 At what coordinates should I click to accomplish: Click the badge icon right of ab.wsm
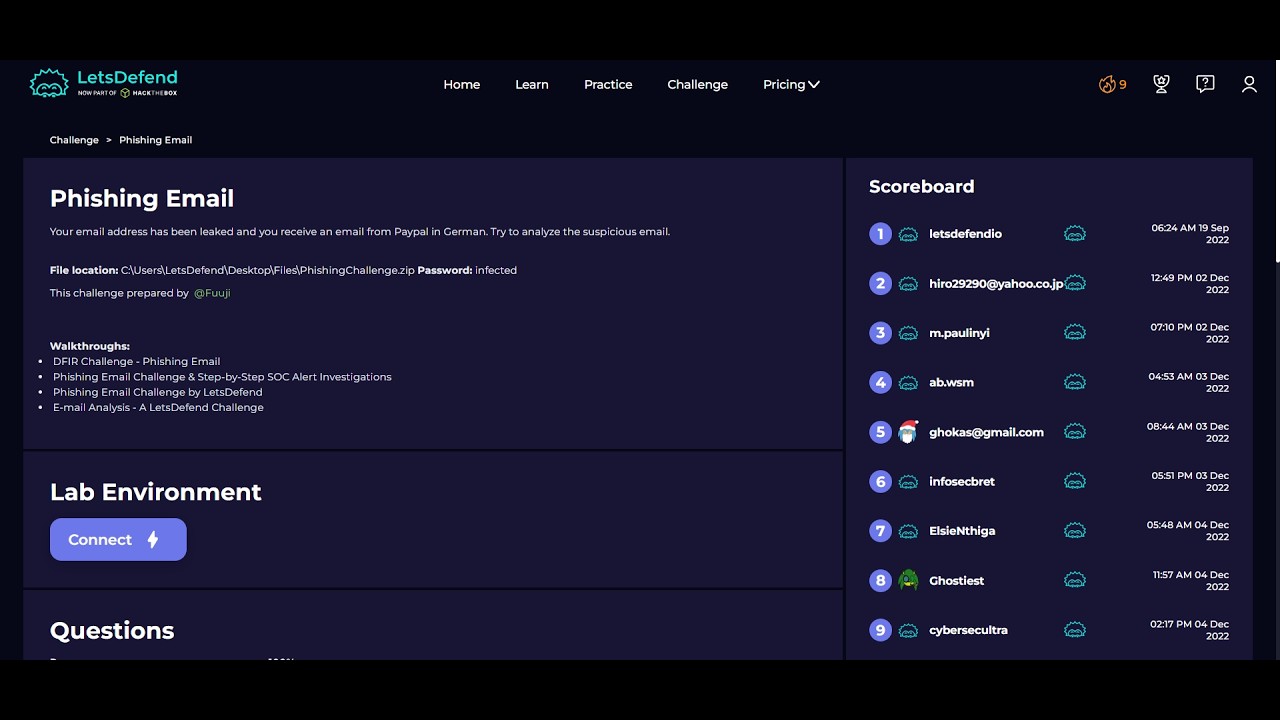pyautogui.click(x=1075, y=382)
